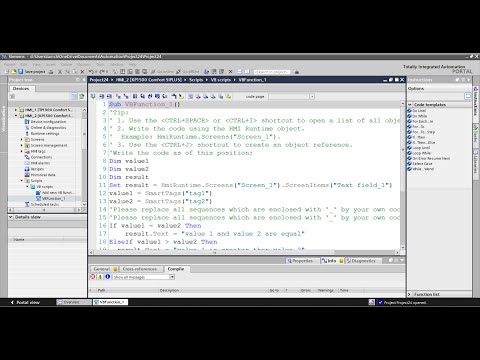Click the Undo arrow in main toolbar
The width and height of the screenshot is (480, 360).
pos(91,72)
